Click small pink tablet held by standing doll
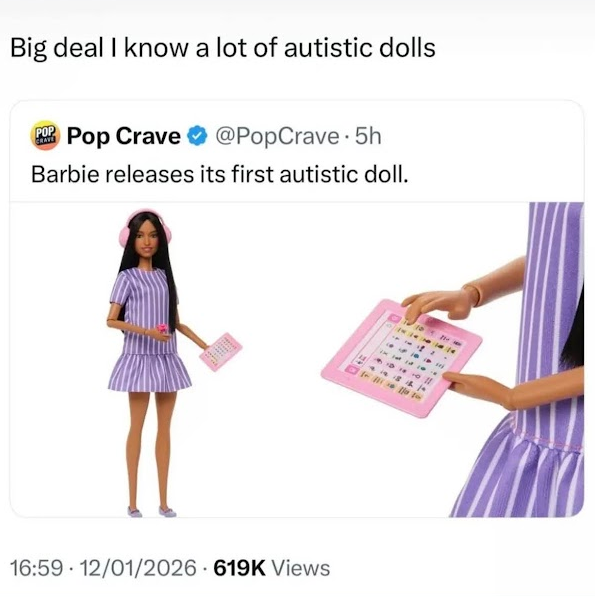 [x=220, y=351]
